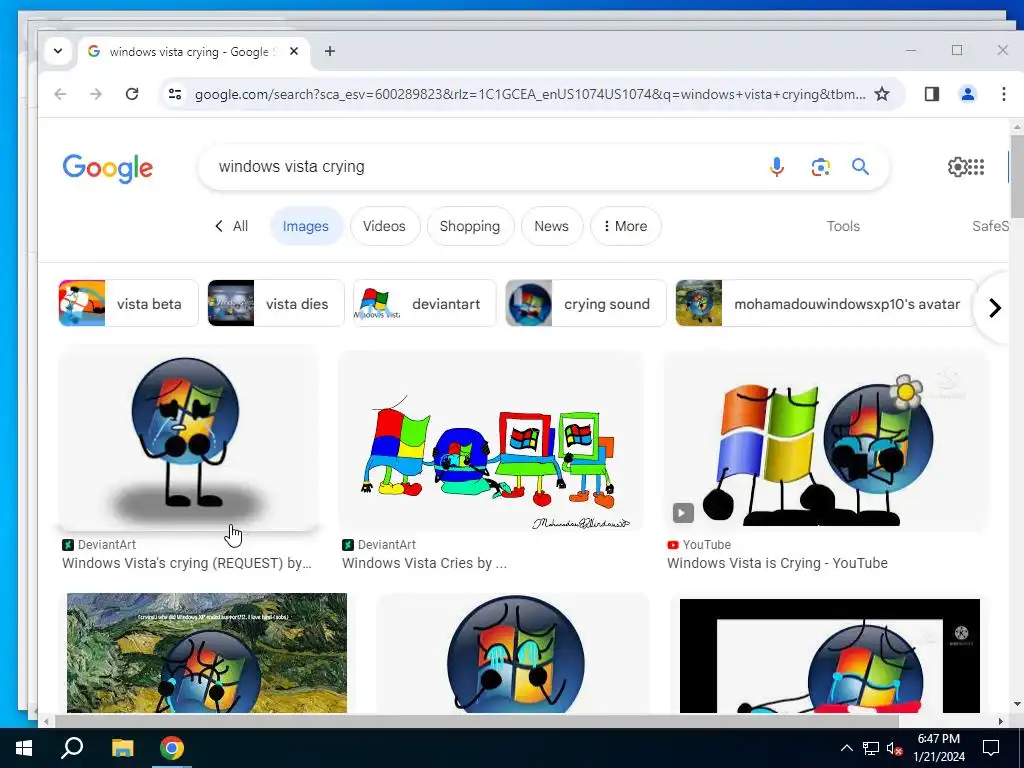Open second-row middle Vista orb thumbnail on gray
The width and height of the screenshot is (1024, 768).
(x=513, y=652)
